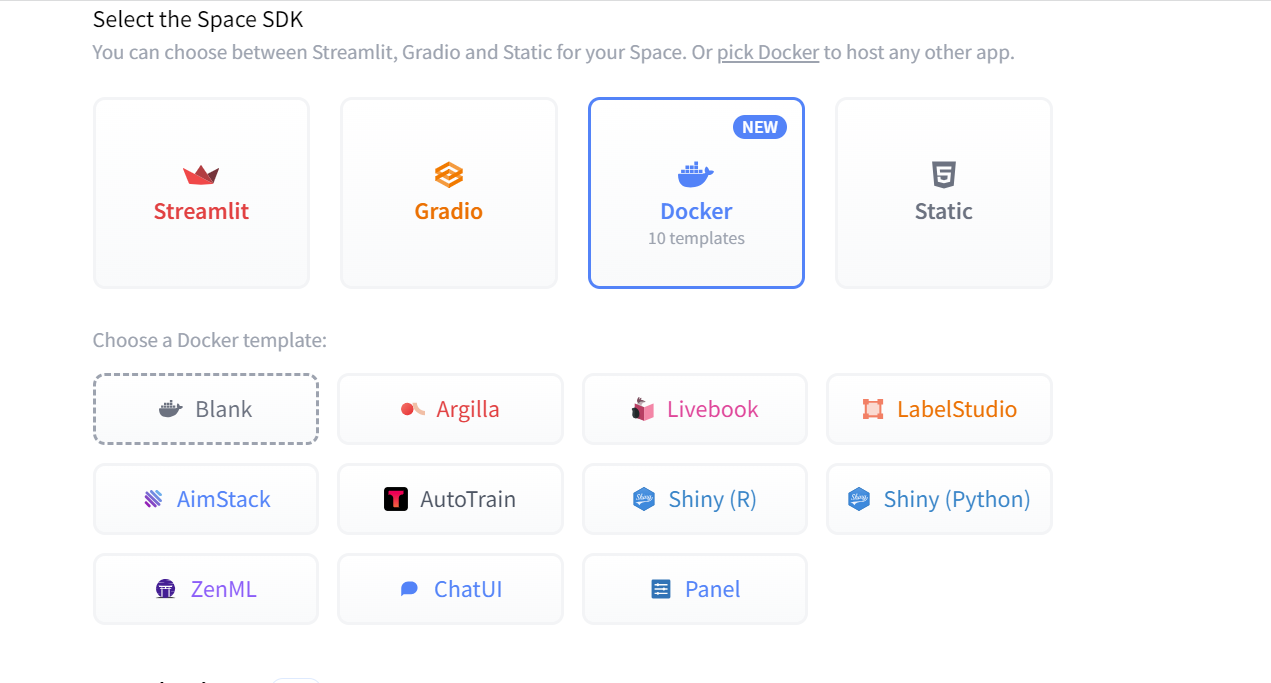The width and height of the screenshot is (1271, 683).
Task: Choose the Static SDK option
Action: click(x=943, y=193)
